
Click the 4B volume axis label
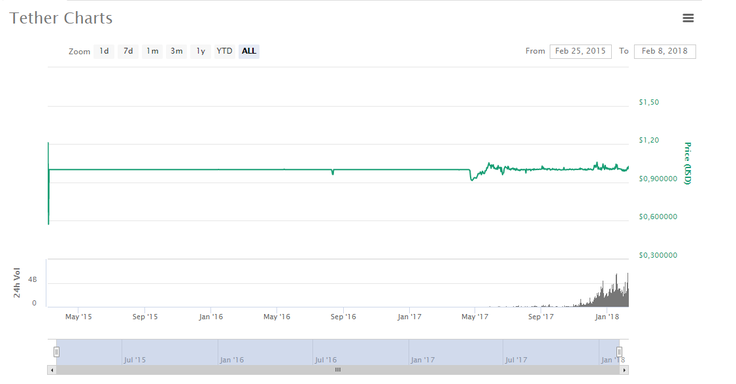pos(32,280)
